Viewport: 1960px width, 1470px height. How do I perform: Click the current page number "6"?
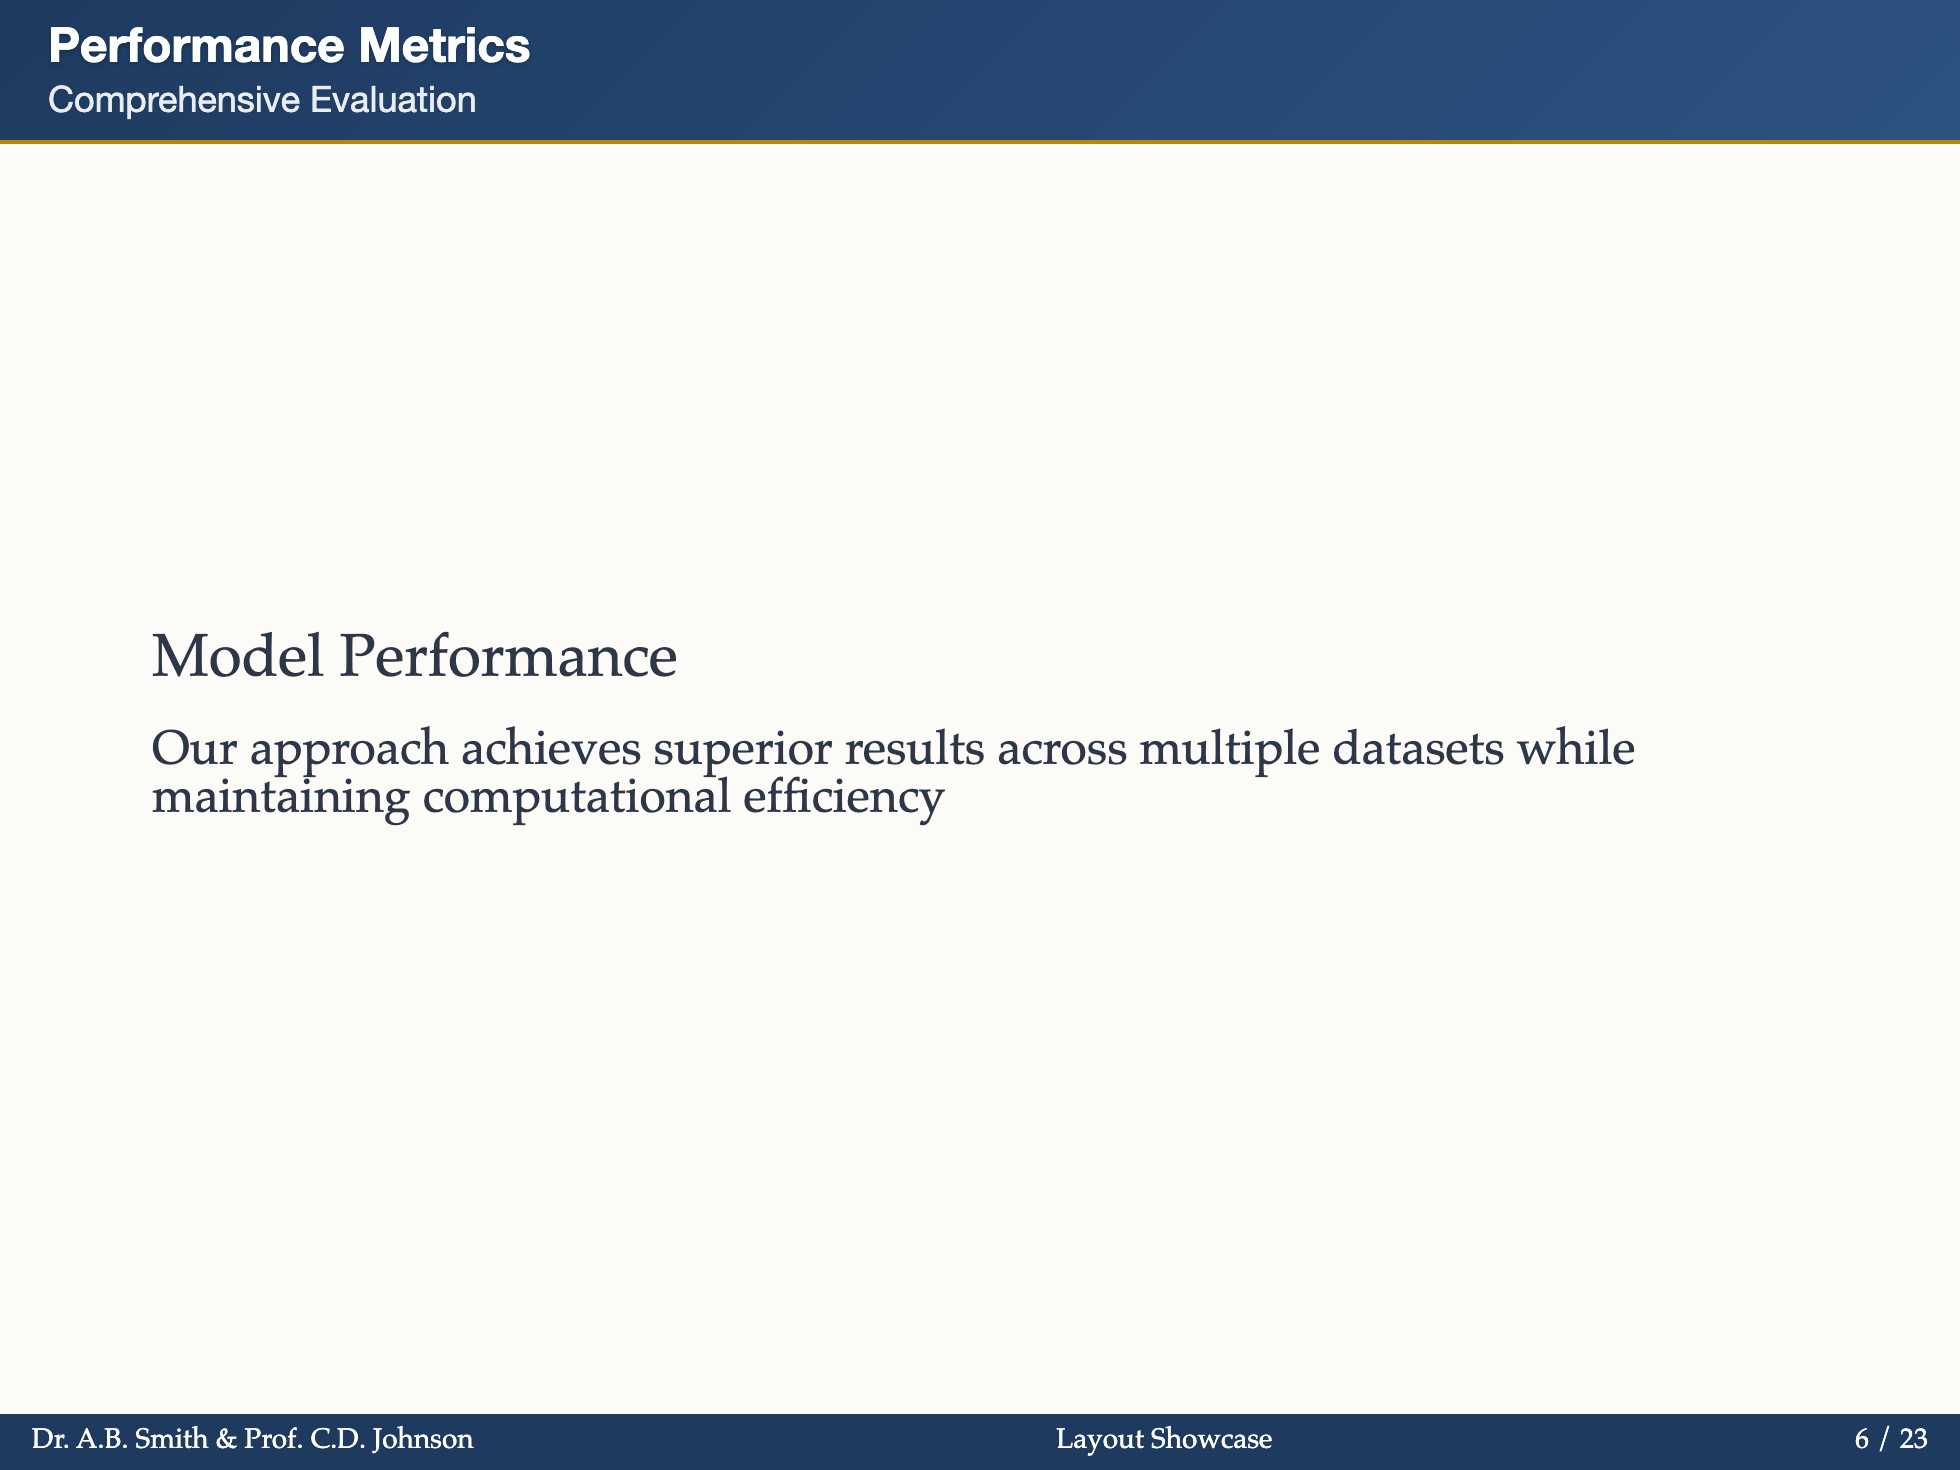point(1861,1440)
